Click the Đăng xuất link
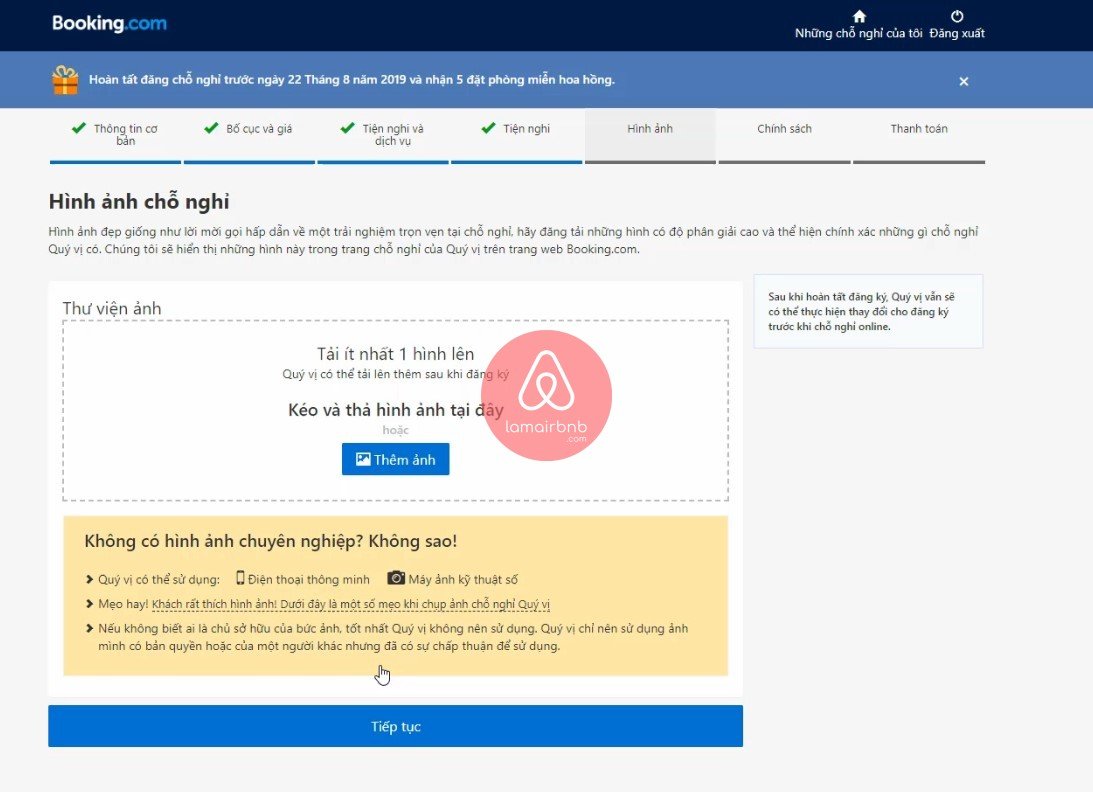Image resolution: width=1093 pixels, height=792 pixels. point(957,33)
